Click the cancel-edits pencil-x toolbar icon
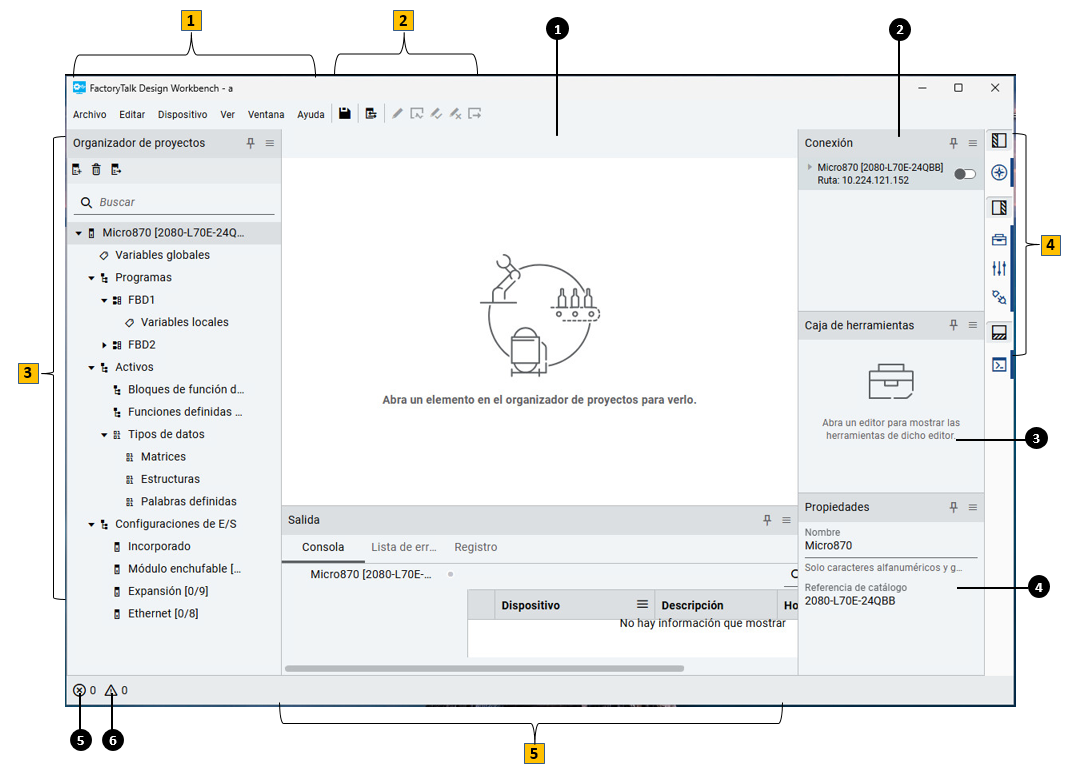 (455, 113)
